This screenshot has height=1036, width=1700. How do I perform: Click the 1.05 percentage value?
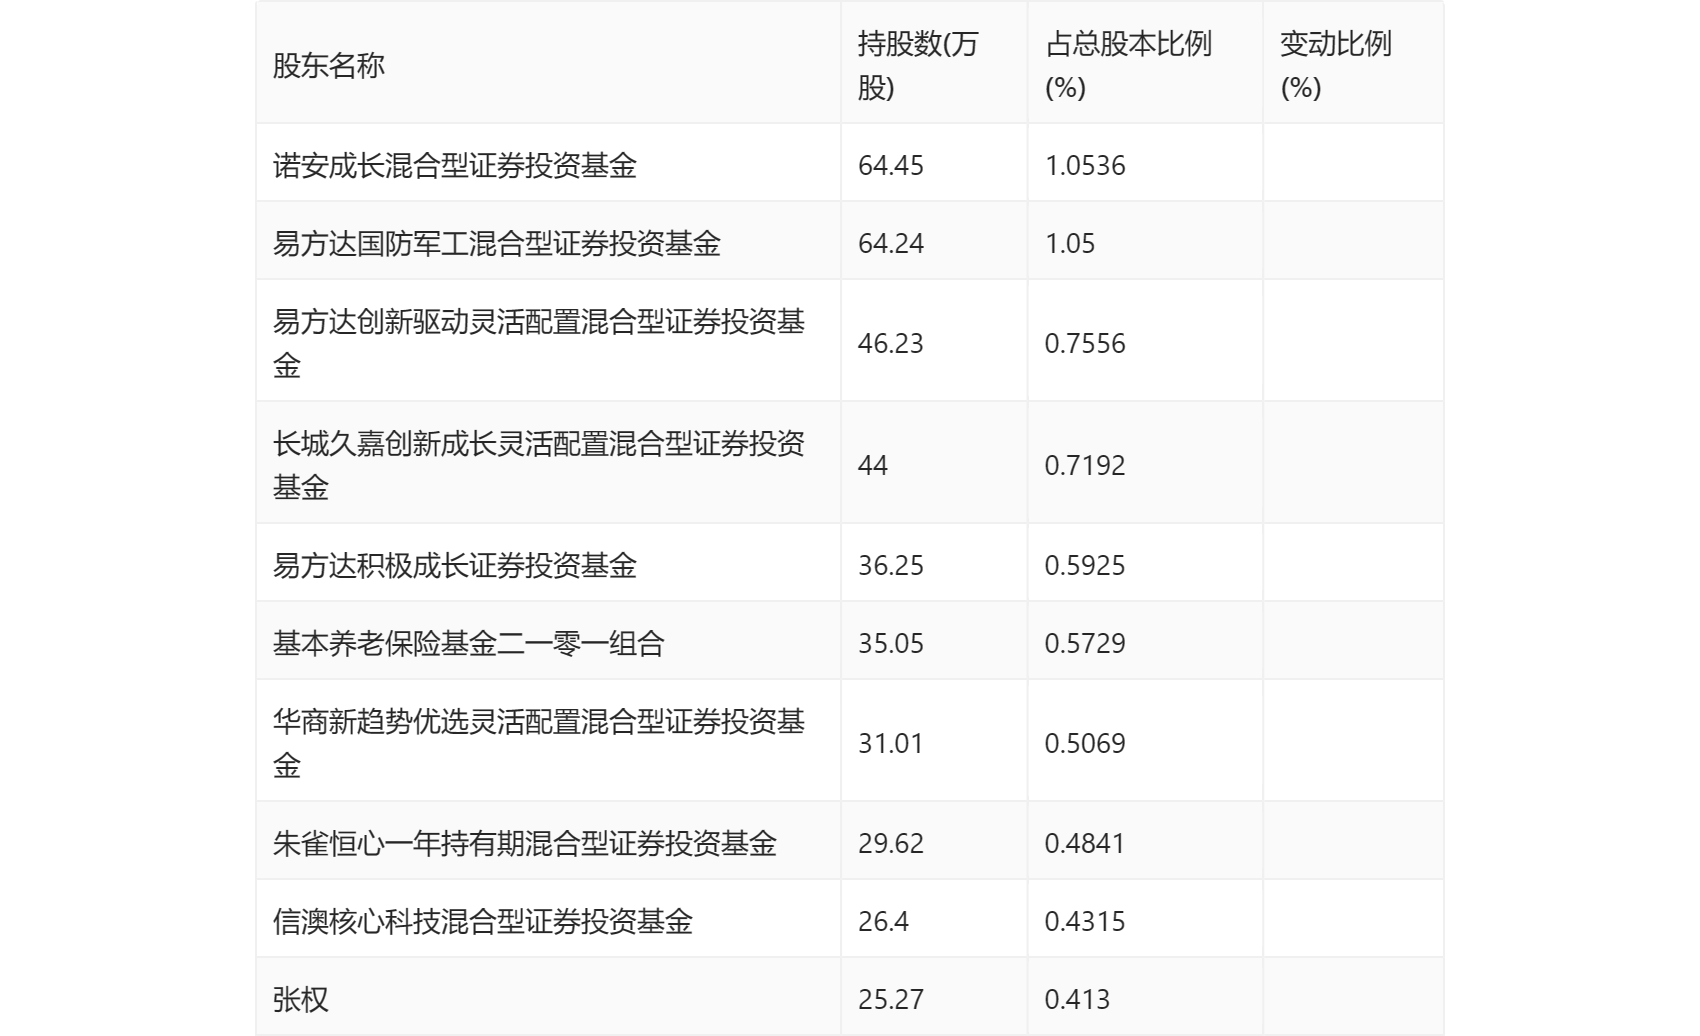click(1070, 243)
